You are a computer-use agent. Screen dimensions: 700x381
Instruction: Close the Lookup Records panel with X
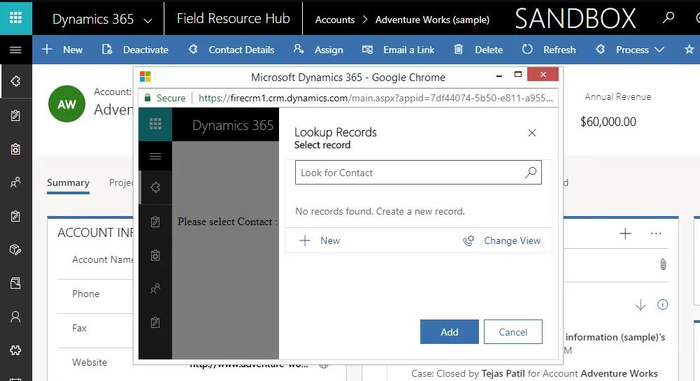tap(532, 133)
